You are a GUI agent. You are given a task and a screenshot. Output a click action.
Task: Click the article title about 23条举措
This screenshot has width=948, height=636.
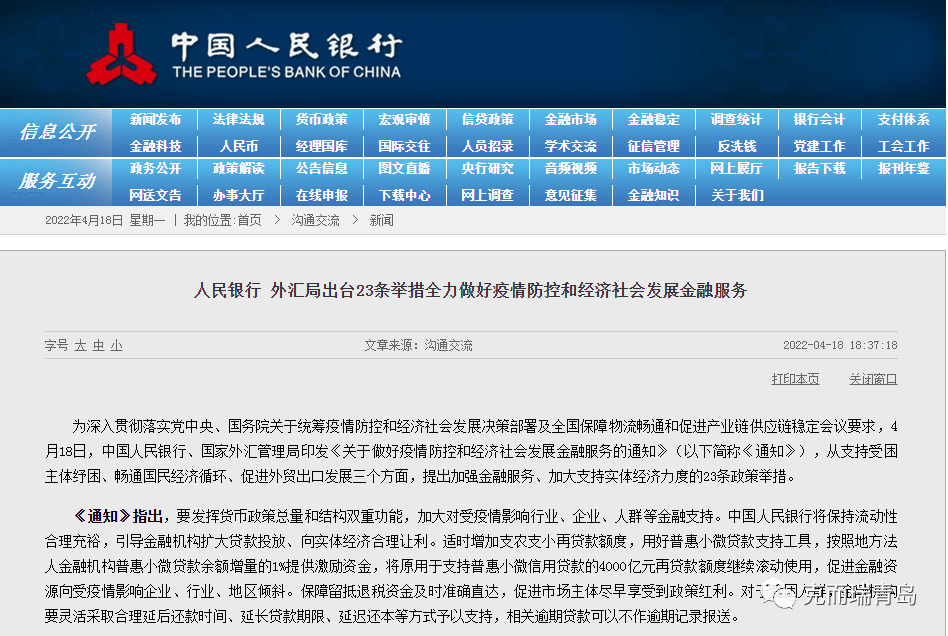click(x=470, y=291)
